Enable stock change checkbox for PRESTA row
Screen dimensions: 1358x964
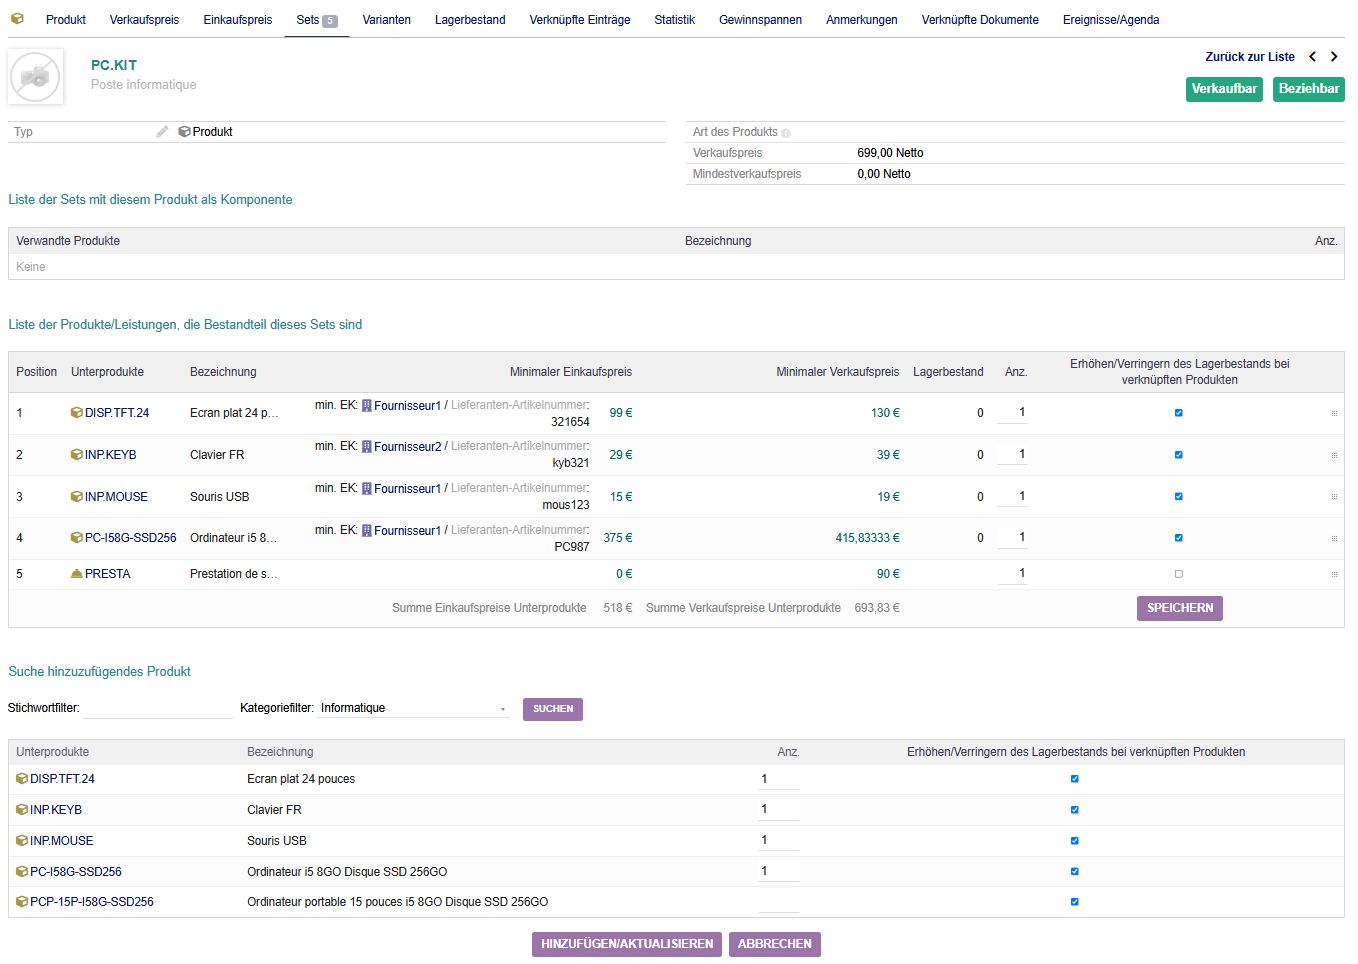[1179, 574]
